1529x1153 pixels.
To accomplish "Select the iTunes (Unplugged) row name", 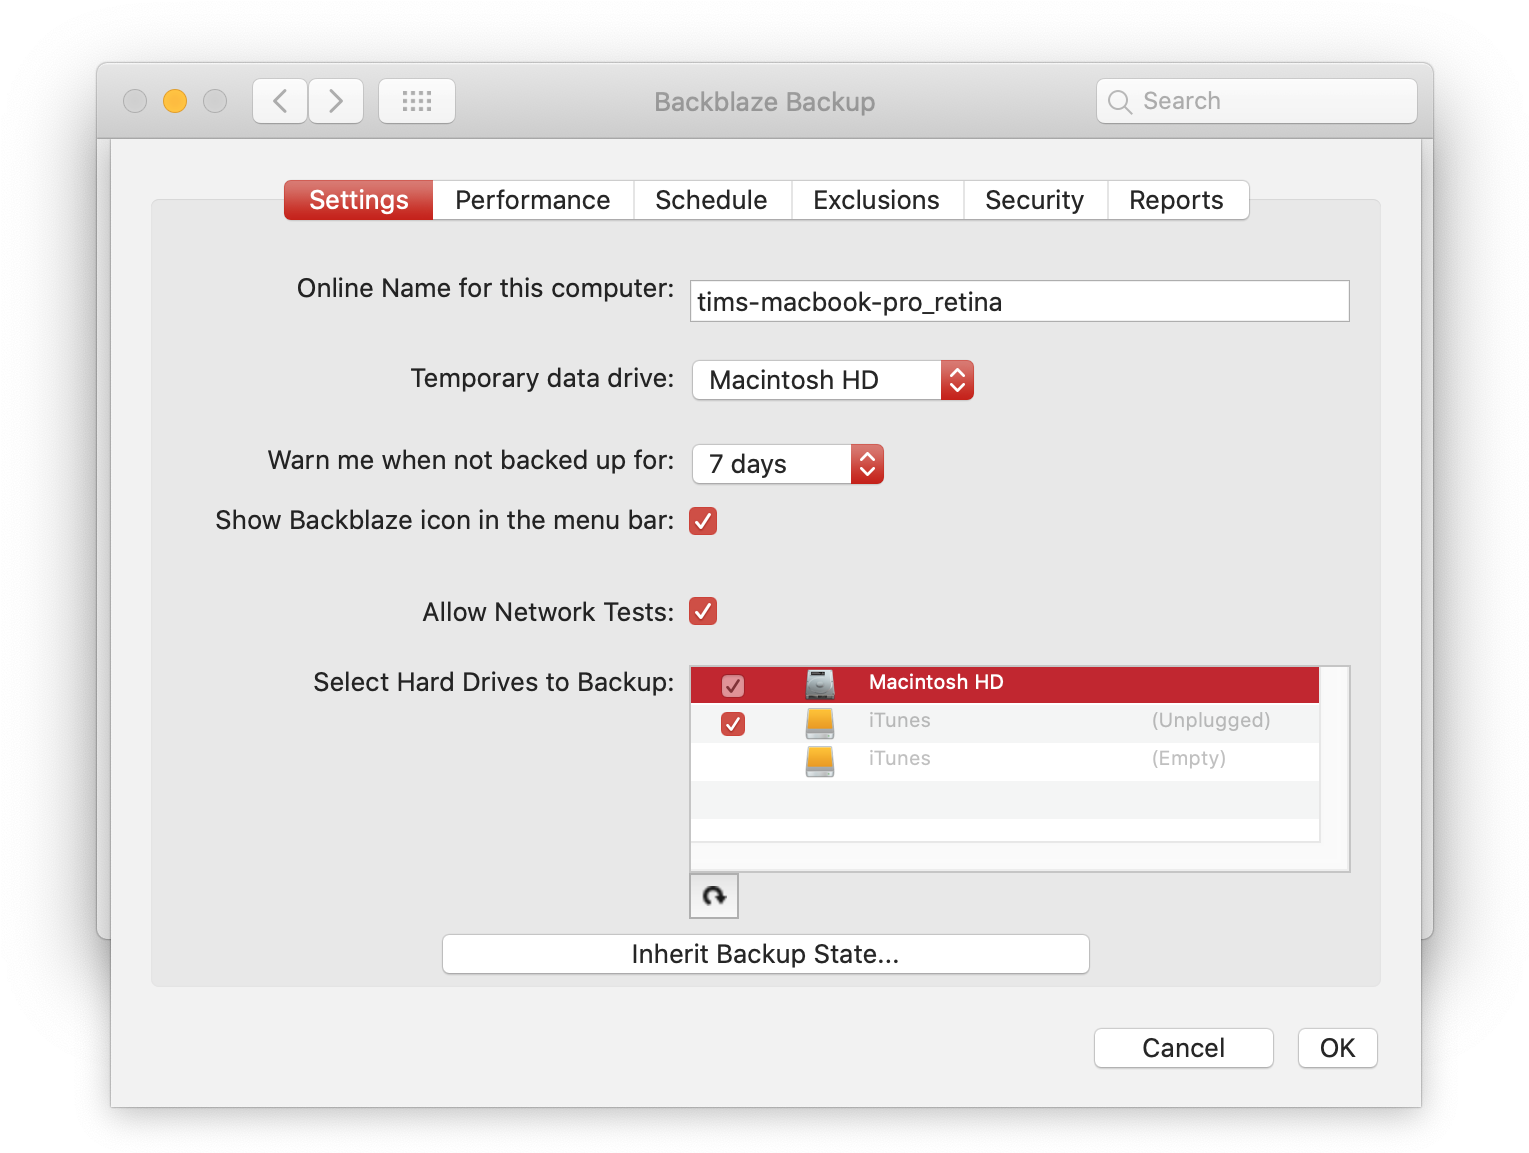I will point(900,720).
